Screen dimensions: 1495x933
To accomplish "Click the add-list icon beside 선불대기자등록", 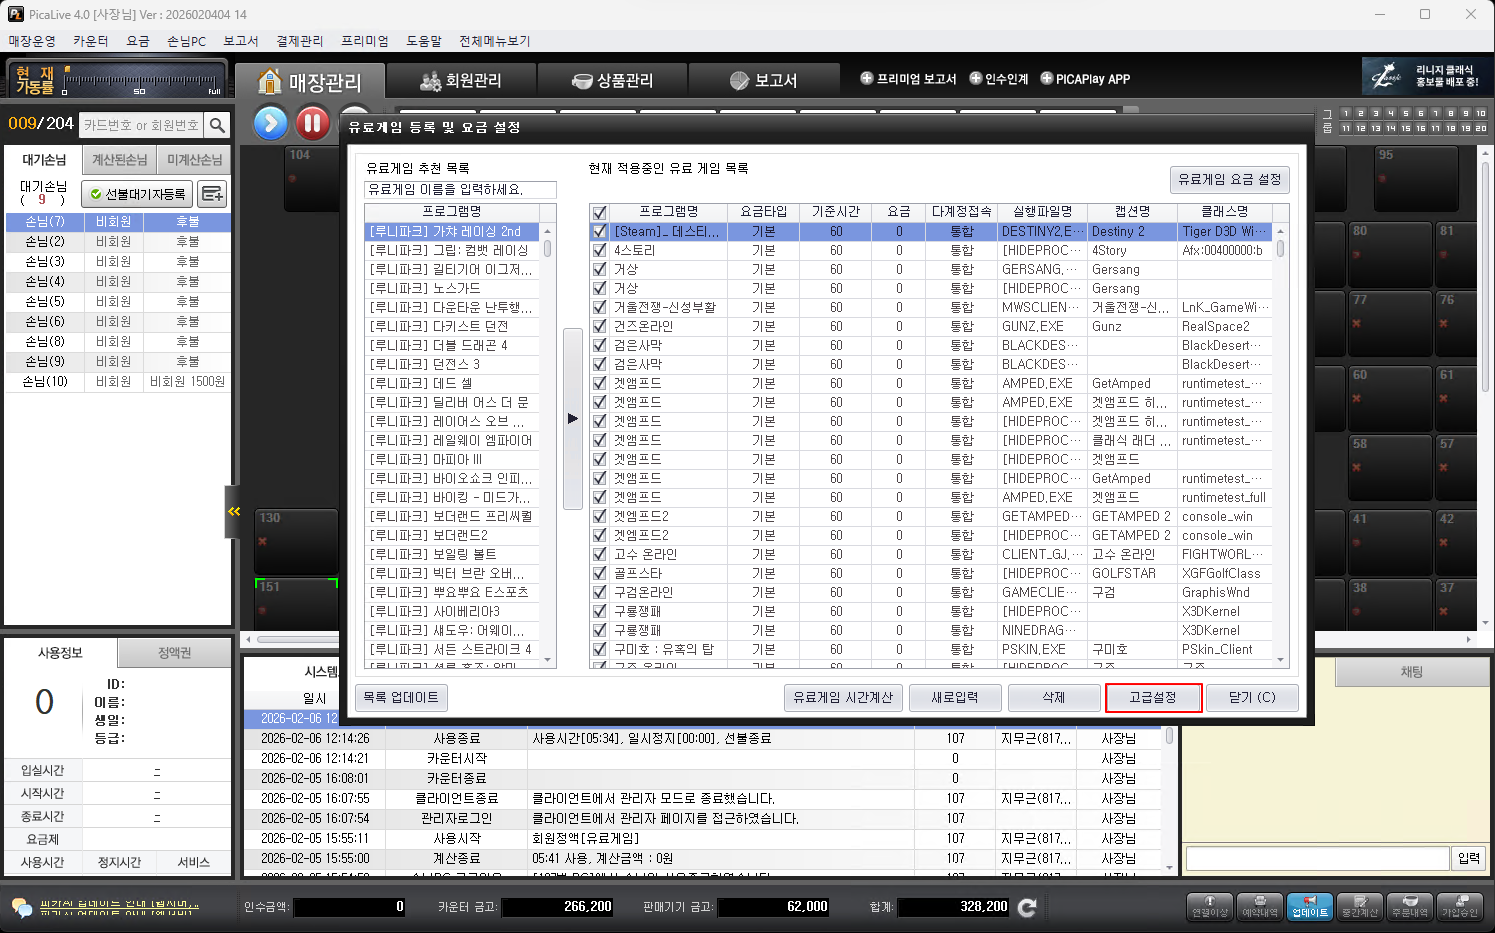I will [212, 194].
